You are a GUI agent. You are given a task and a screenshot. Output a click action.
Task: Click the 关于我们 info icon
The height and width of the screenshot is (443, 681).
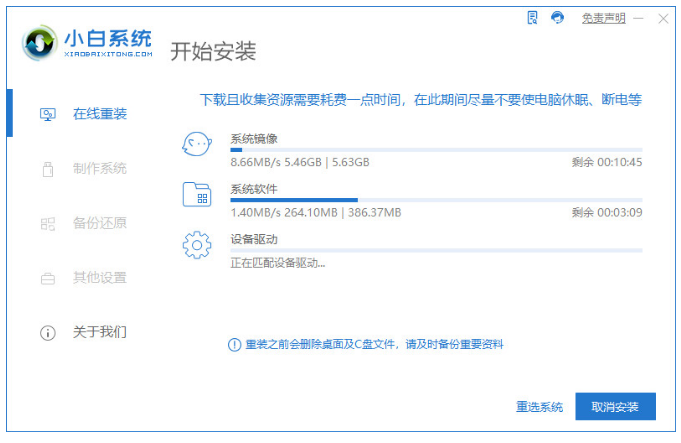coord(48,333)
